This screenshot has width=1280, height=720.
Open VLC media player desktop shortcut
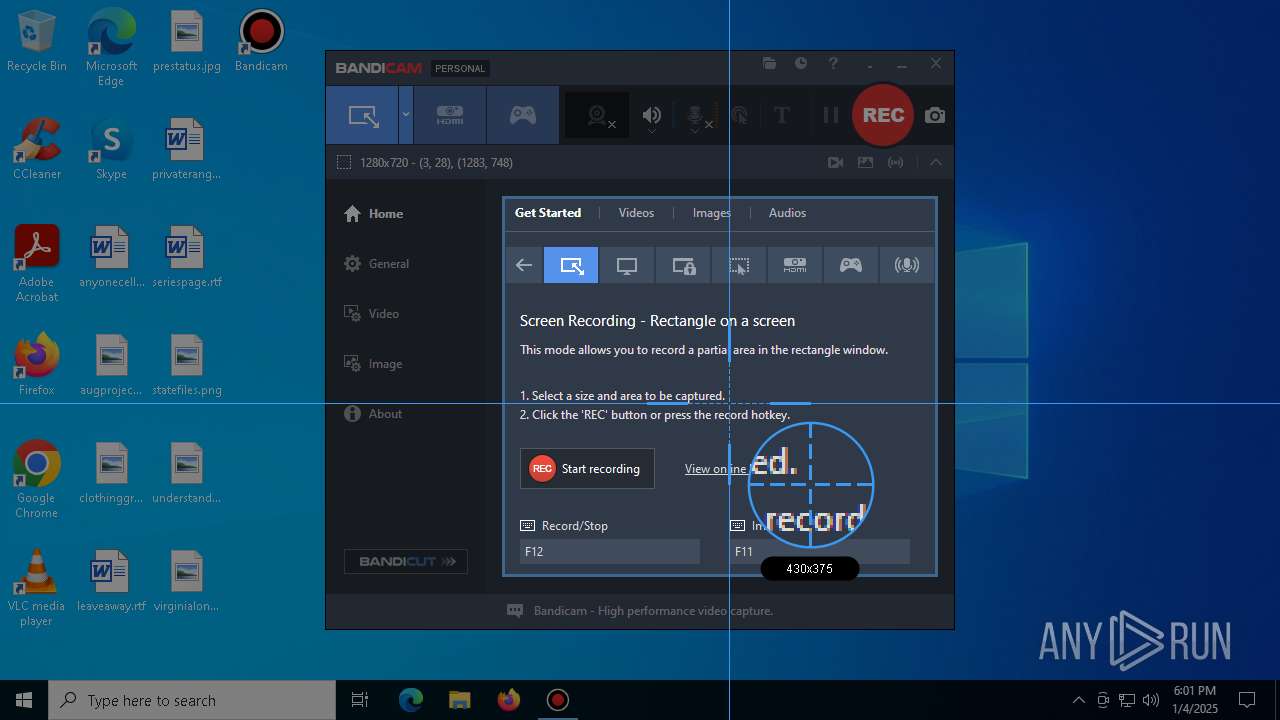tap(37, 588)
